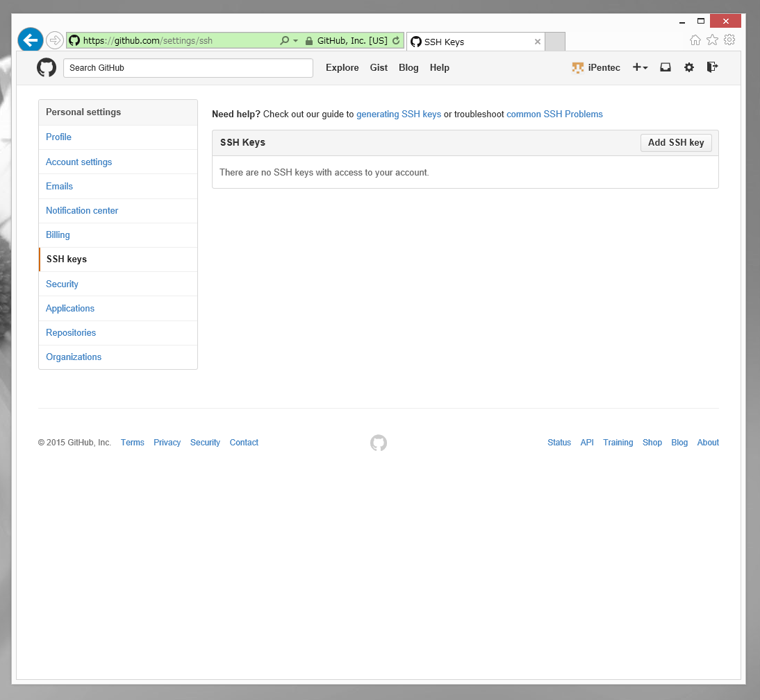Click the address bar URL text
The width and height of the screenshot is (760, 700).
point(148,41)
